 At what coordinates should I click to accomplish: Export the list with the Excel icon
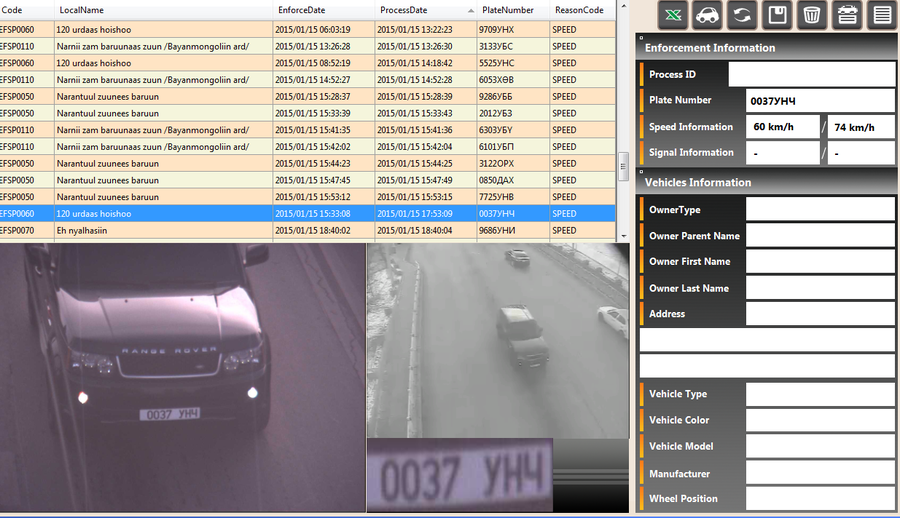coord(673,15)
